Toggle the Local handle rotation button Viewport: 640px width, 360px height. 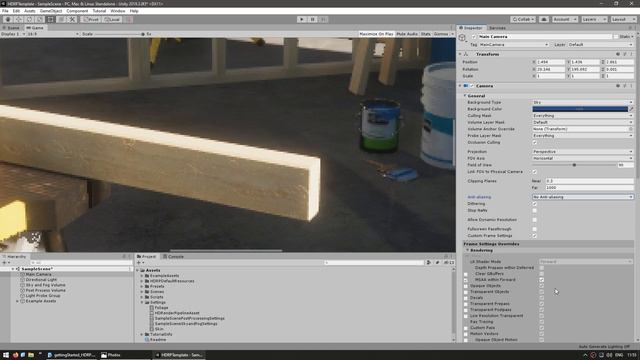click(112, 19)
